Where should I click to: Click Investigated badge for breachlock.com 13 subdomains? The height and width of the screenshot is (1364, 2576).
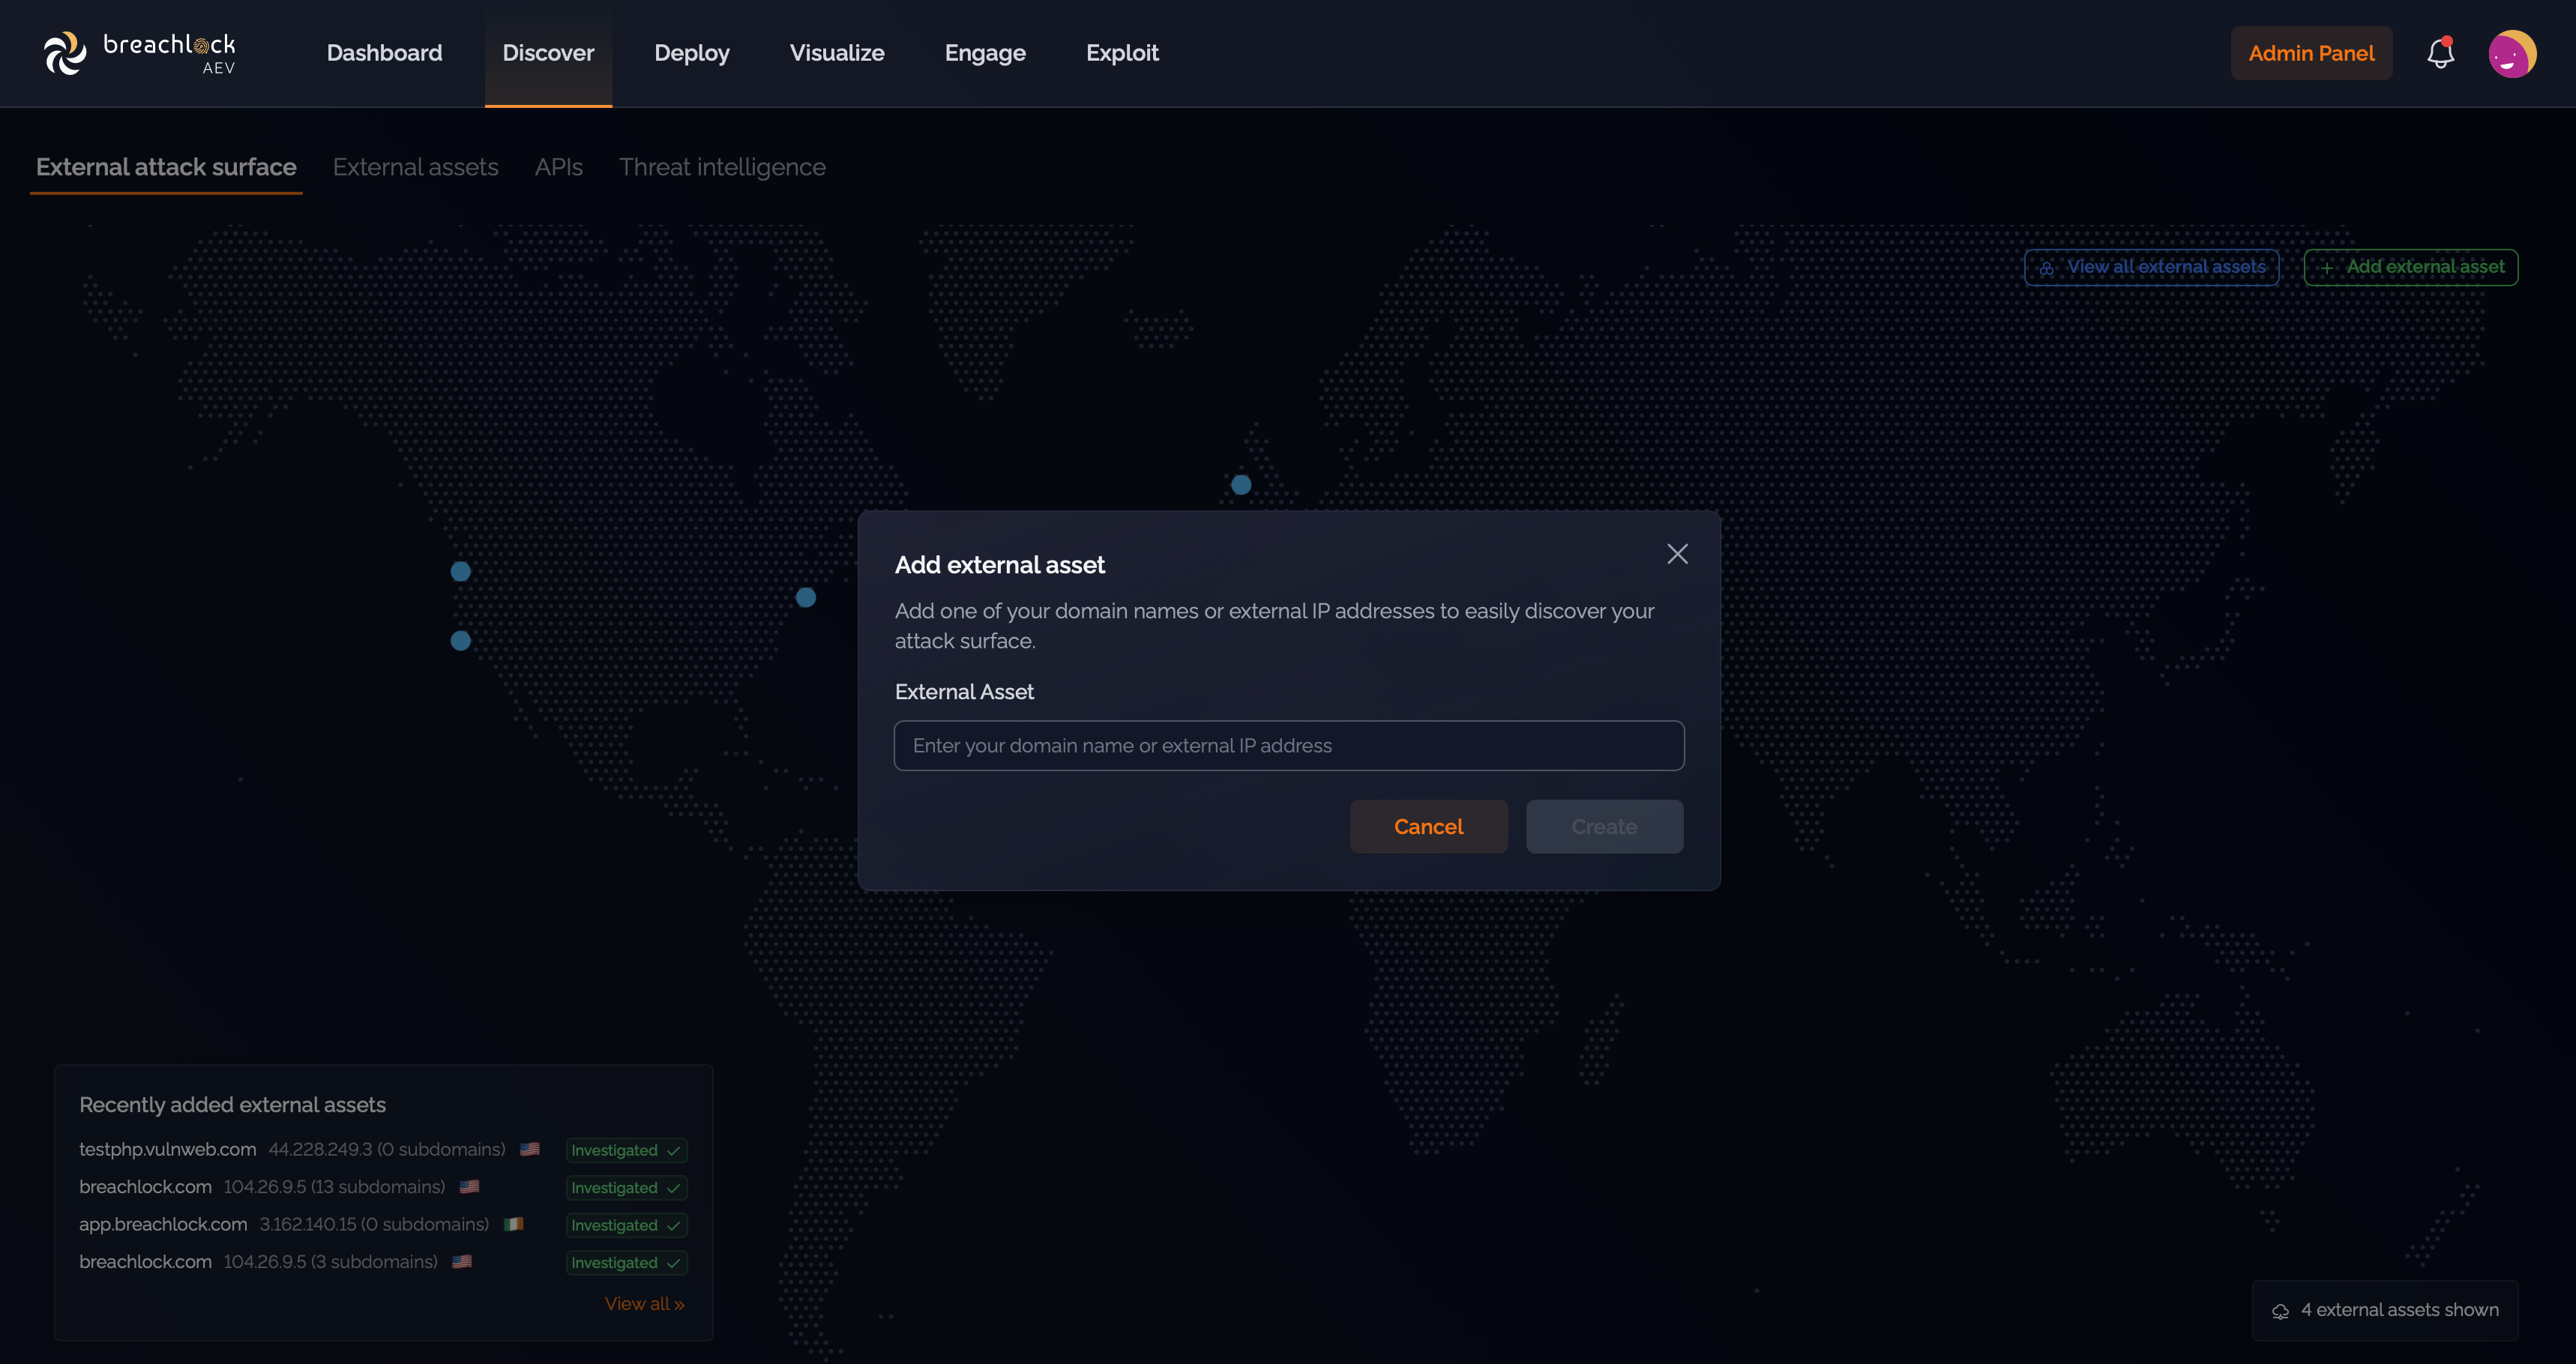(x=626, y=1188)
